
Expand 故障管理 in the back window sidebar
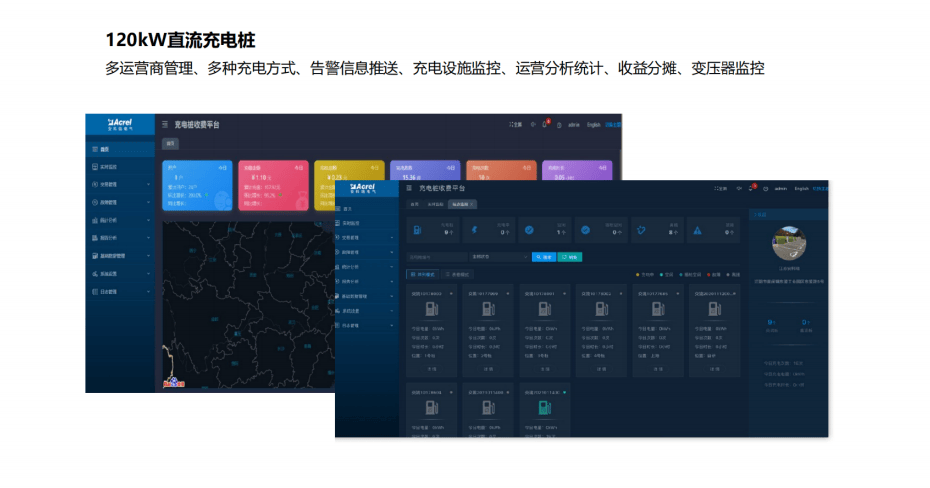(x=120, y=203)
